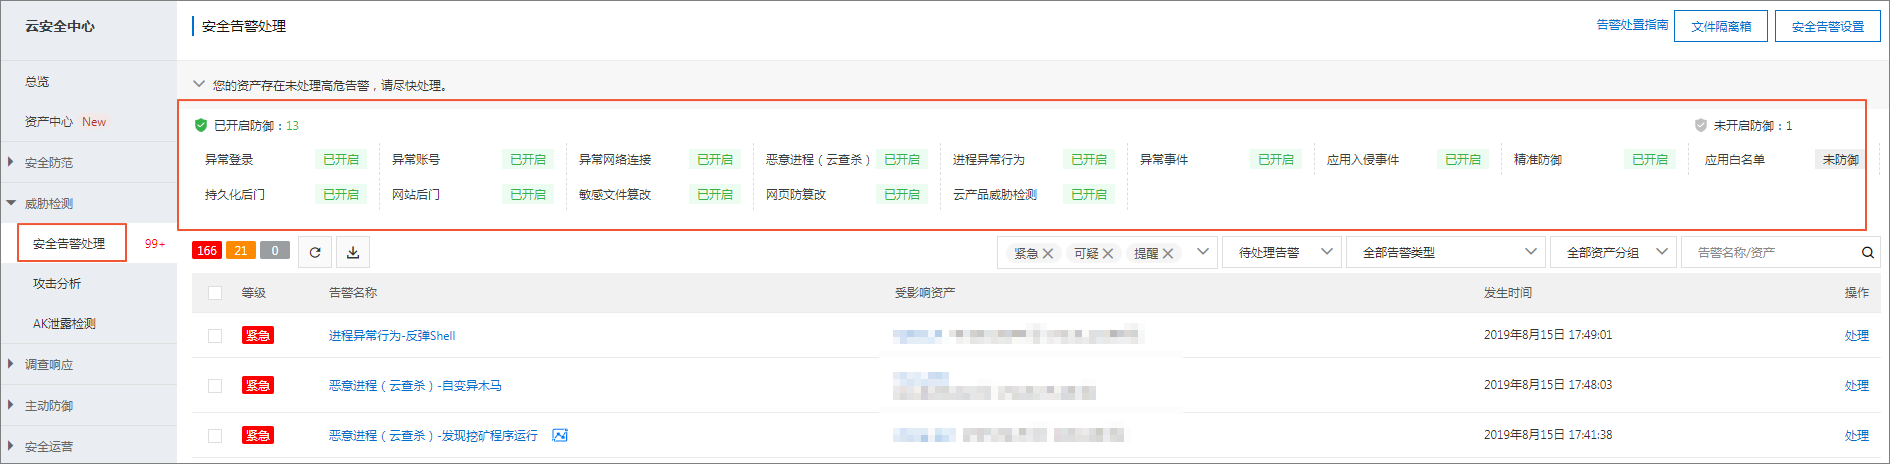1890x464 pixels.
Task: Click 已开启 status for 网站后门
Action: 528,194
